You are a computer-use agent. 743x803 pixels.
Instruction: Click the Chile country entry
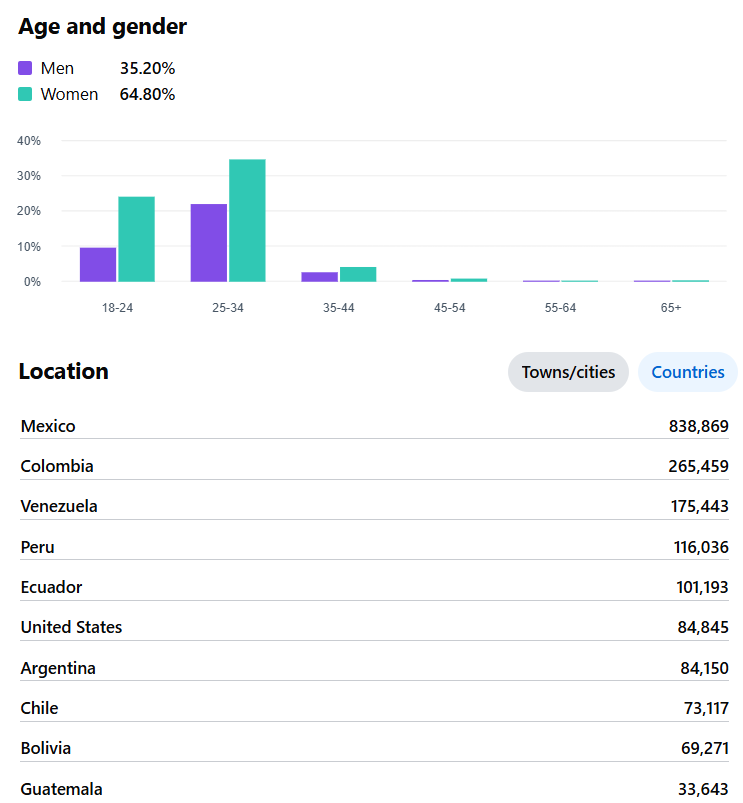[x=40, y=708]
